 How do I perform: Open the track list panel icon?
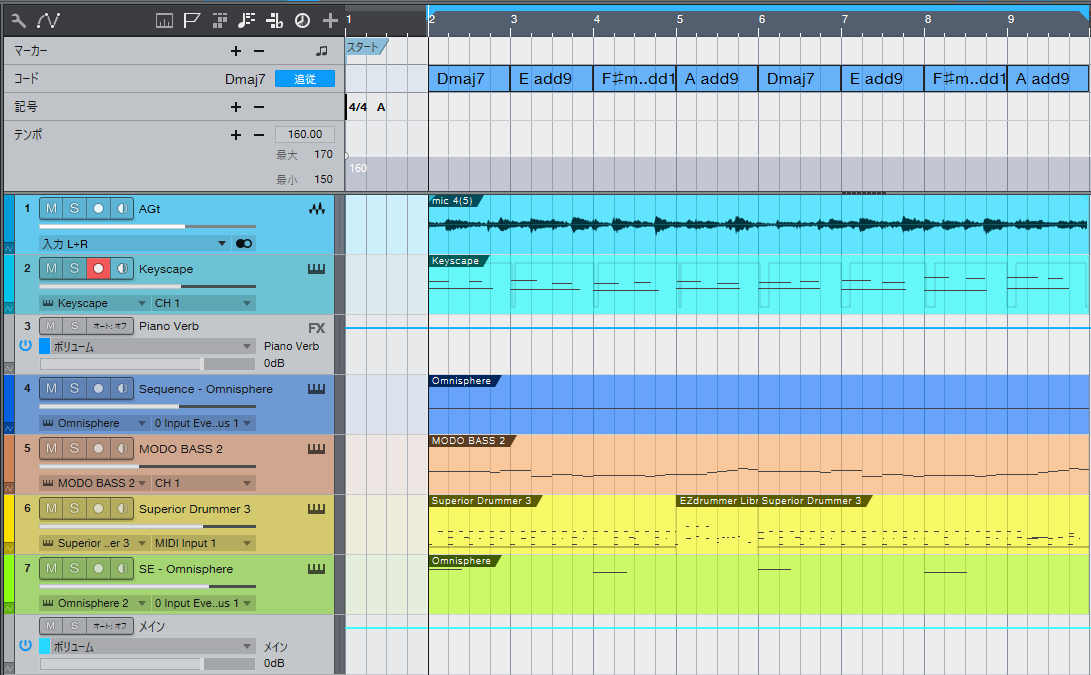tap(164, 21)
